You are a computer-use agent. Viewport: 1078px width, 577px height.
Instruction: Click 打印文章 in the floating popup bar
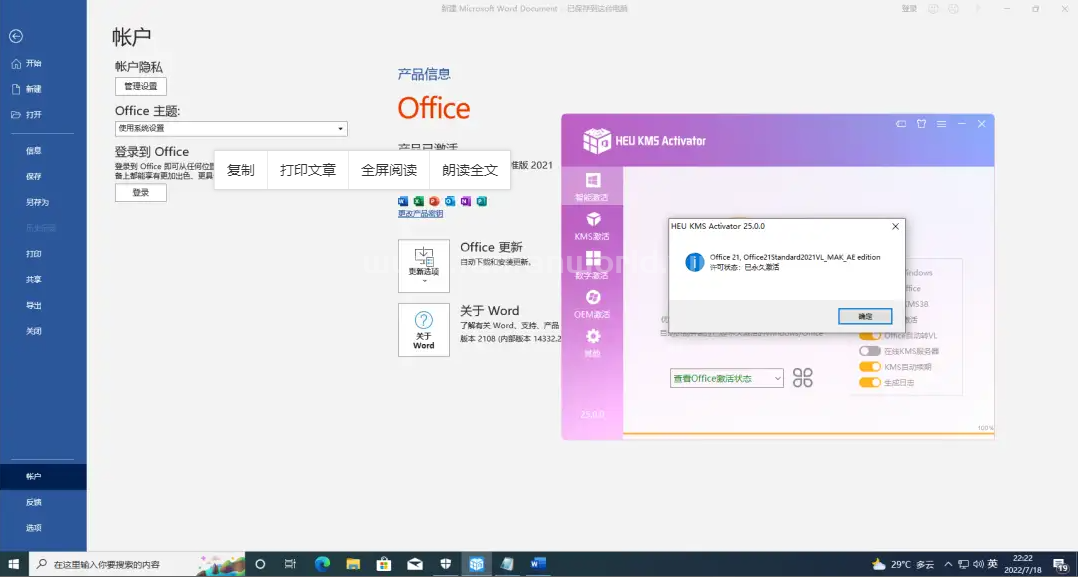click(x=308, y=170)
